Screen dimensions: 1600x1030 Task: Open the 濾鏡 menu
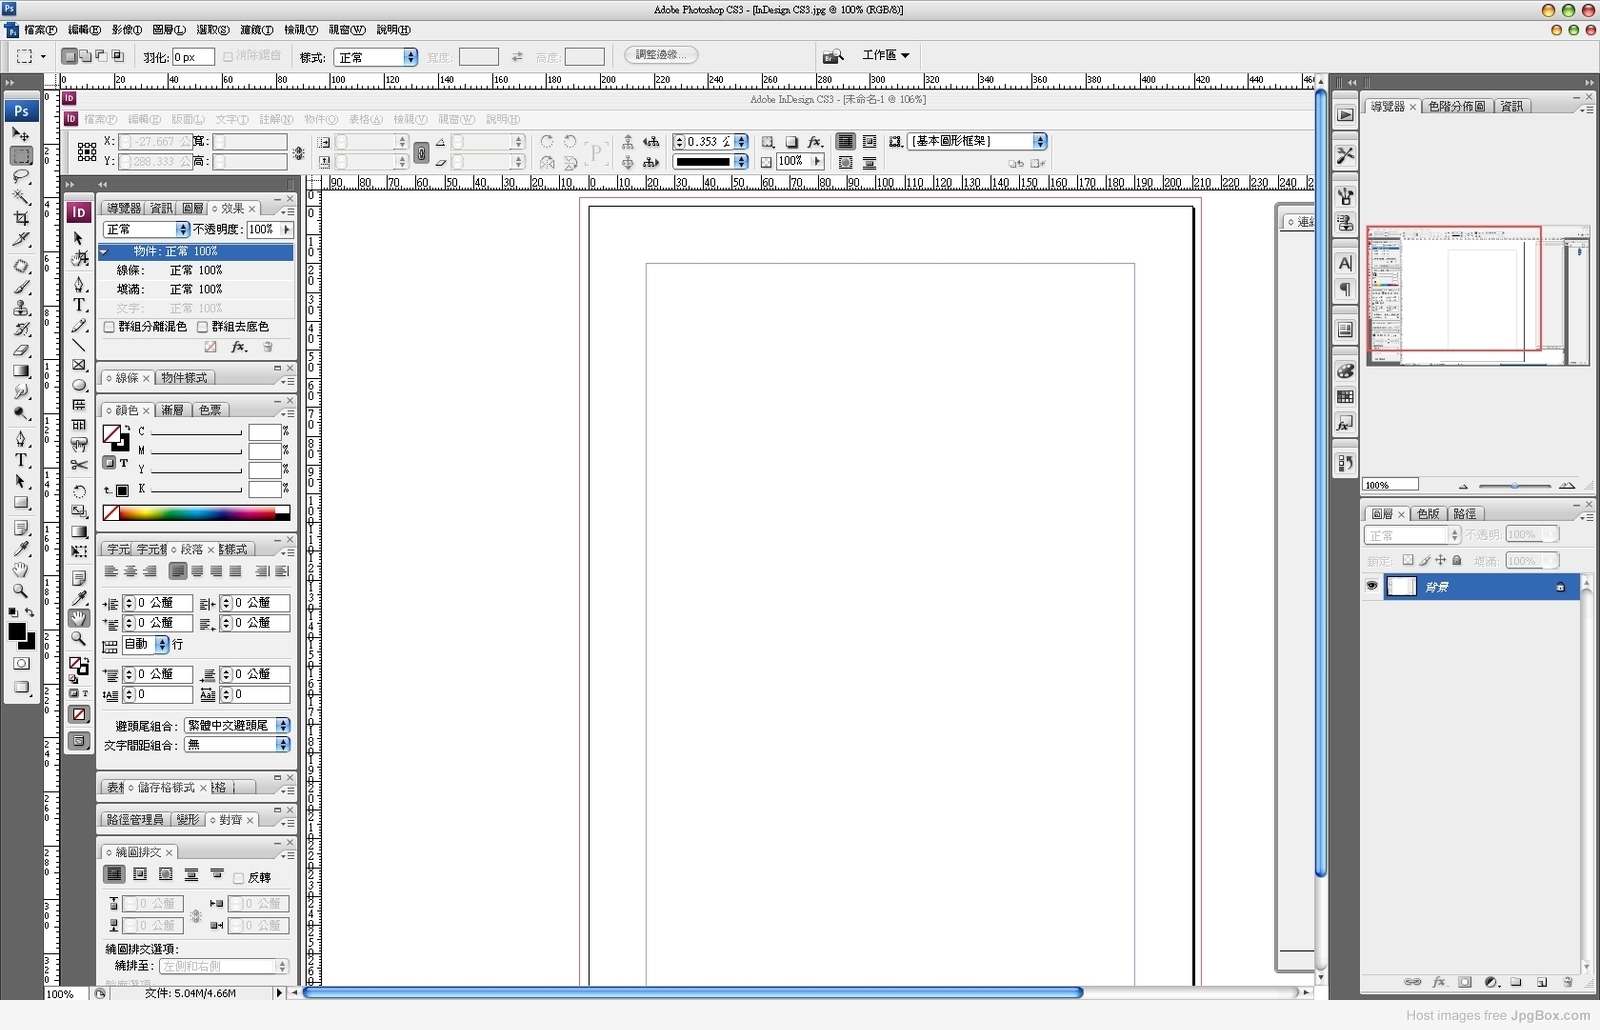click(x=257, y=30)
